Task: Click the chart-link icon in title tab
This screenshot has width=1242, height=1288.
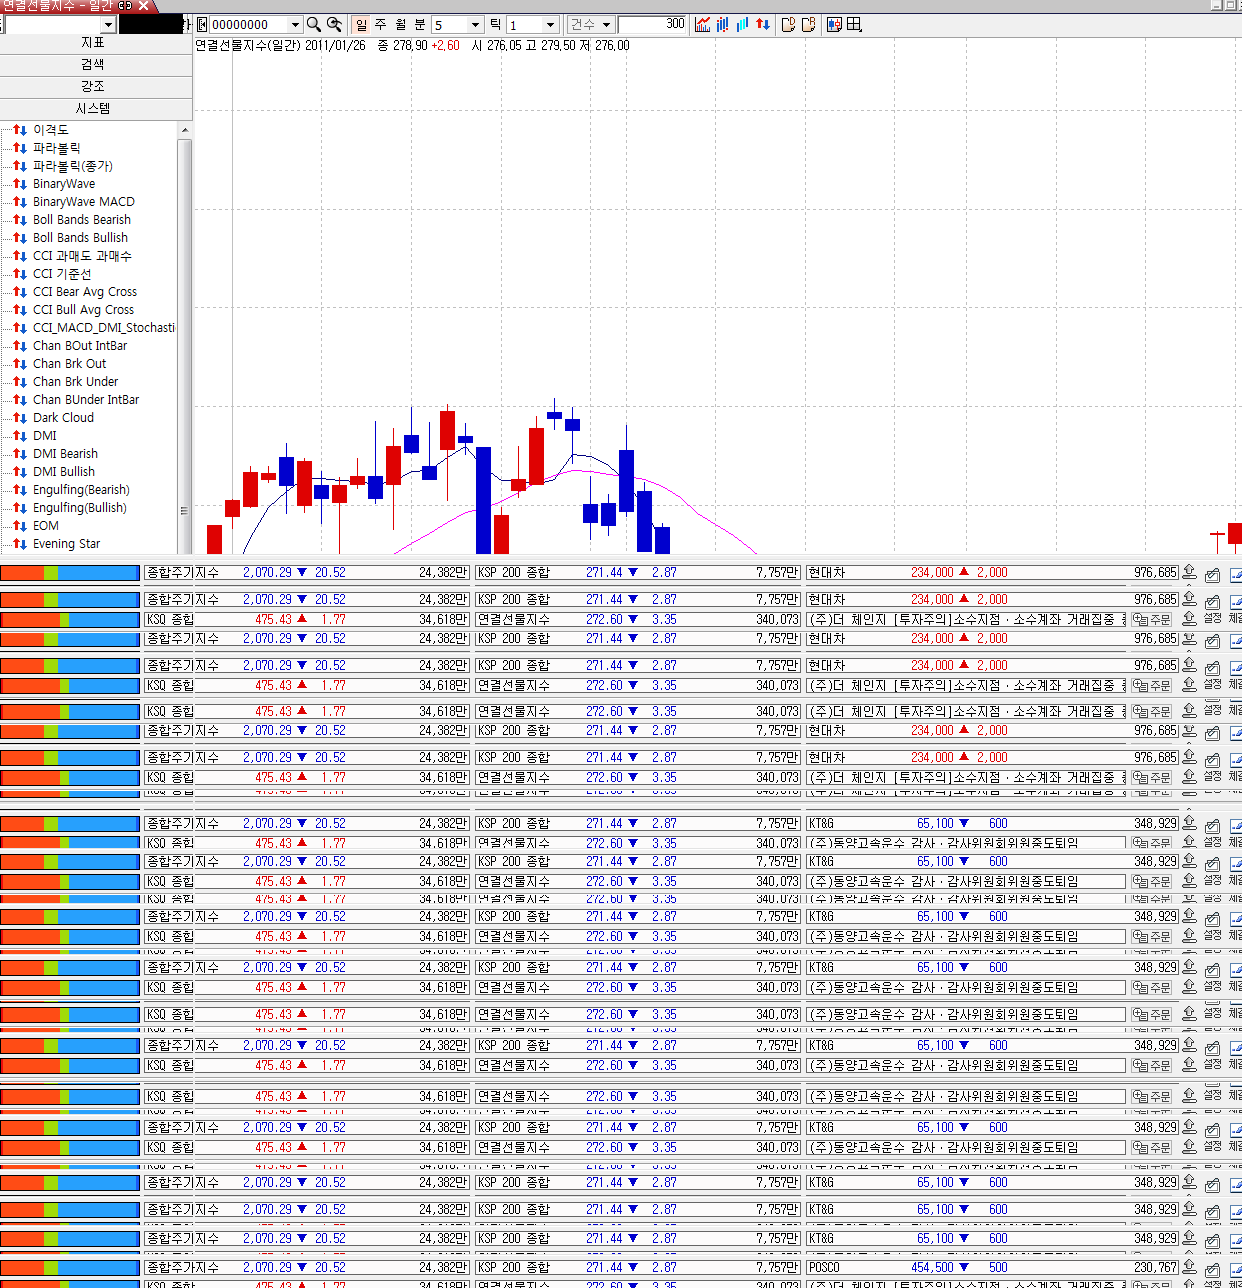Action: (x=126, y=6)
